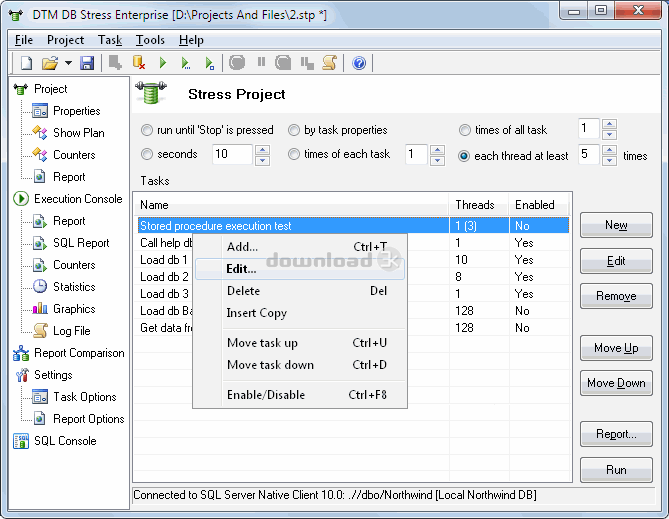The height and width of the screenshot is (519, 669).
Task: Open the dropdown arrow beside Open icon
Action: (x=68, y=63)
